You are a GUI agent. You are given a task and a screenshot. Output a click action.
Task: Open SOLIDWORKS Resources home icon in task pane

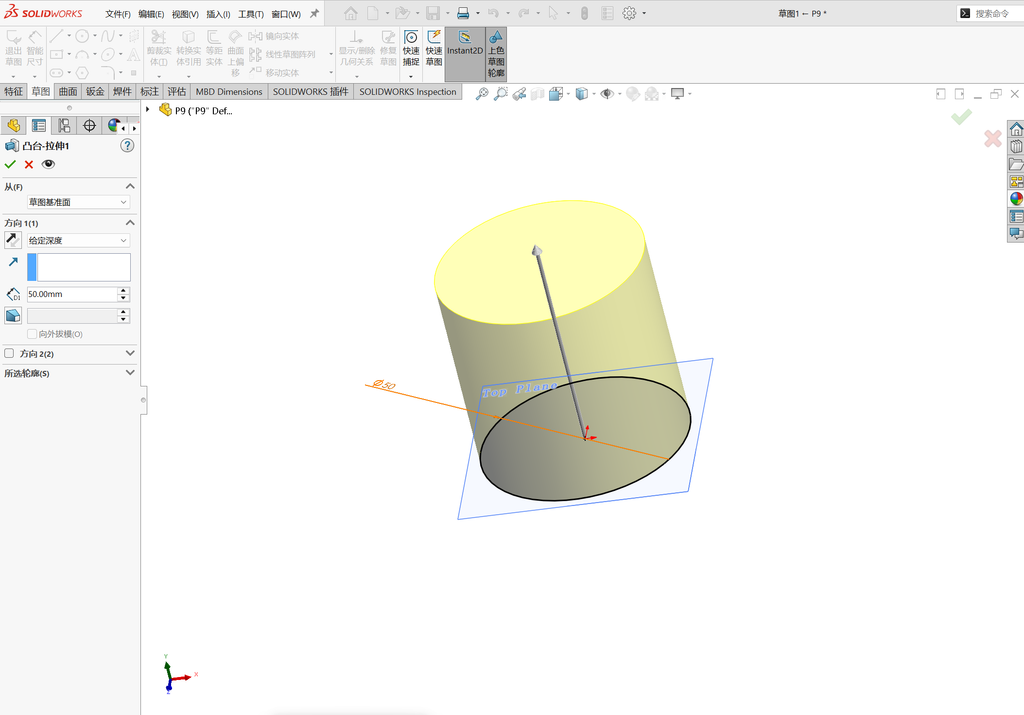click(x=1016, y=129)
